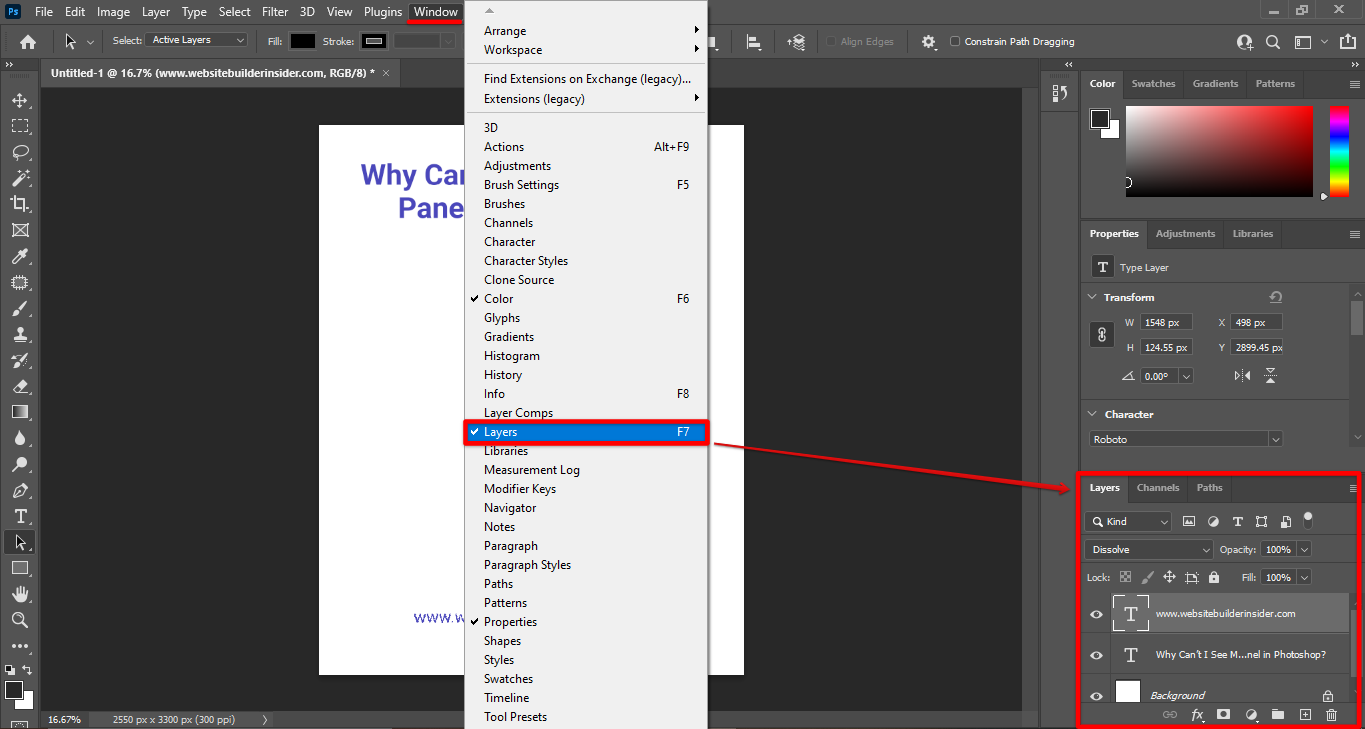The width and height of the screenshot is (1365, 729).
Task: Open the Kind layer filter dropdown
Action: click(1127, 521)
